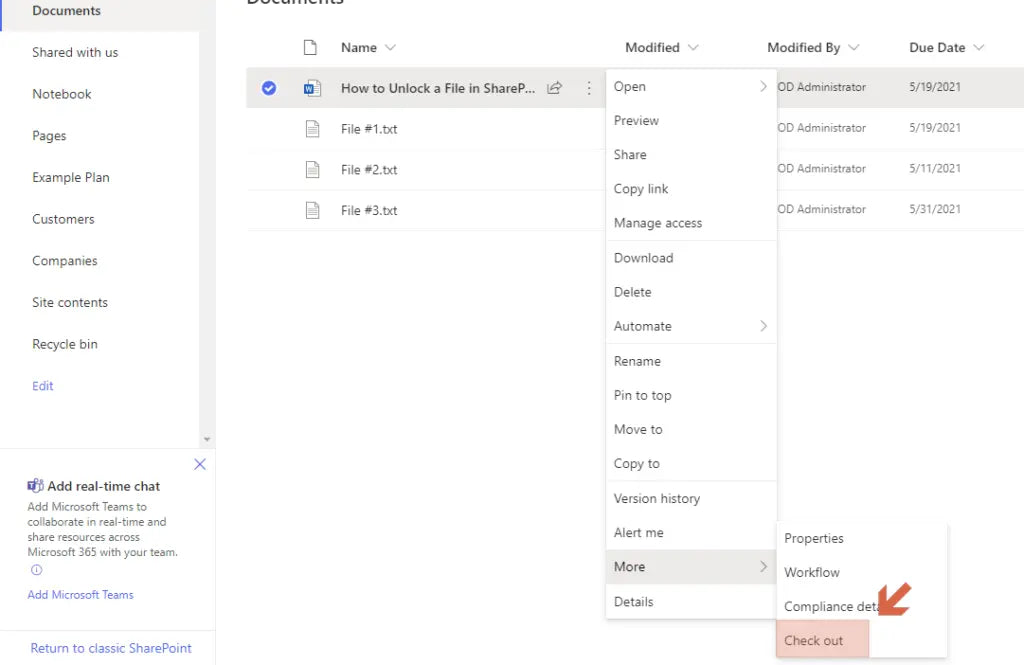Click the sidebar scrollbar down arrow

(x=207, y=439)
